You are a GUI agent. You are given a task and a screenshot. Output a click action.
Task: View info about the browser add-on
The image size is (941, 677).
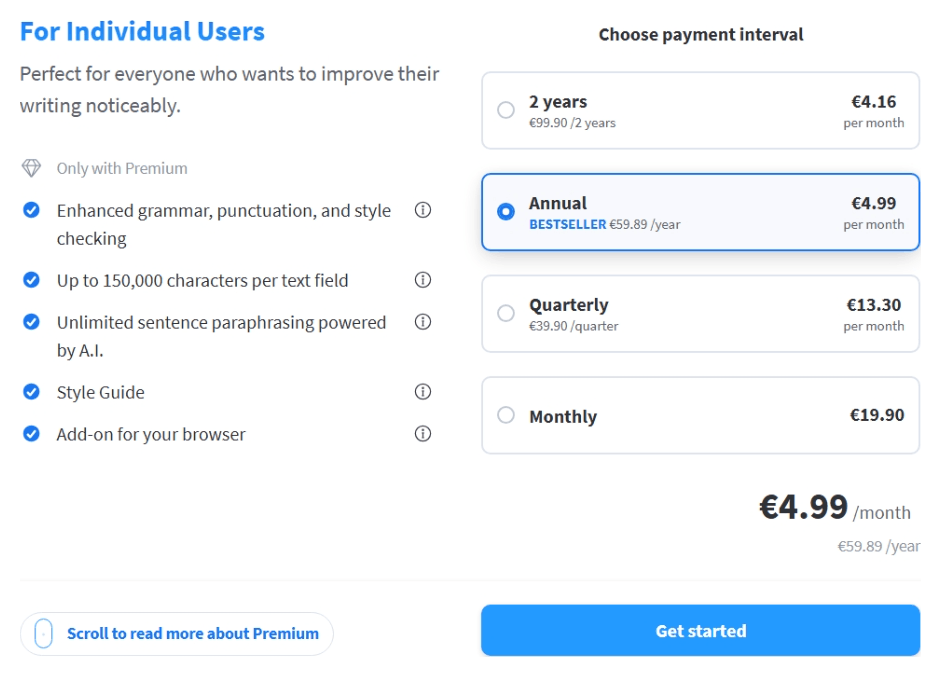pyautogui.click(x=422, y=434)
